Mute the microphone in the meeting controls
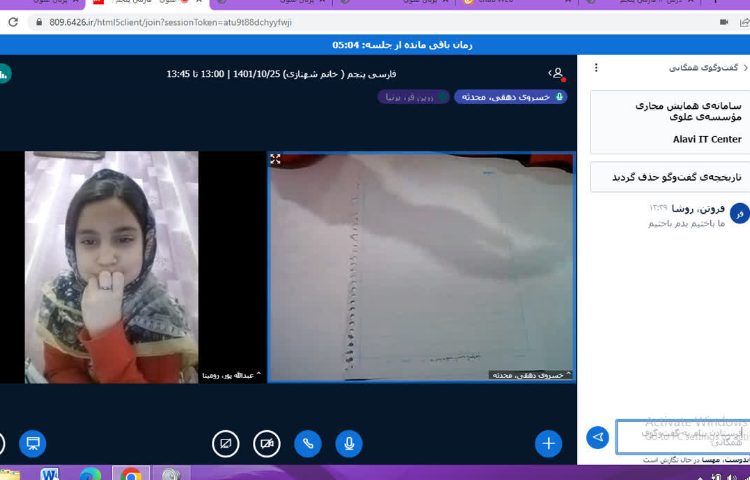The width and height of the screenshot is (750, 480). click(348, 442)
